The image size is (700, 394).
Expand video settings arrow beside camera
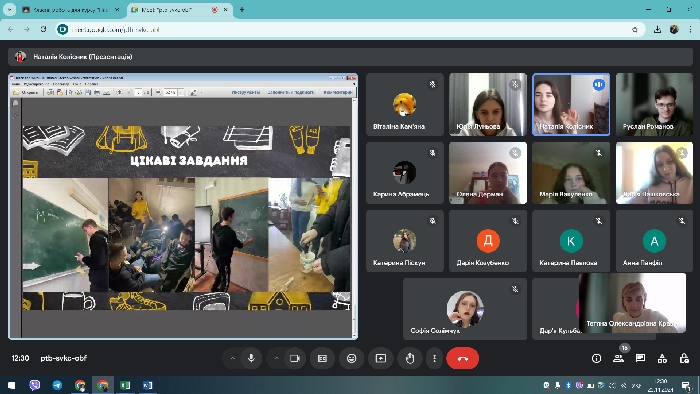point(276,358)
